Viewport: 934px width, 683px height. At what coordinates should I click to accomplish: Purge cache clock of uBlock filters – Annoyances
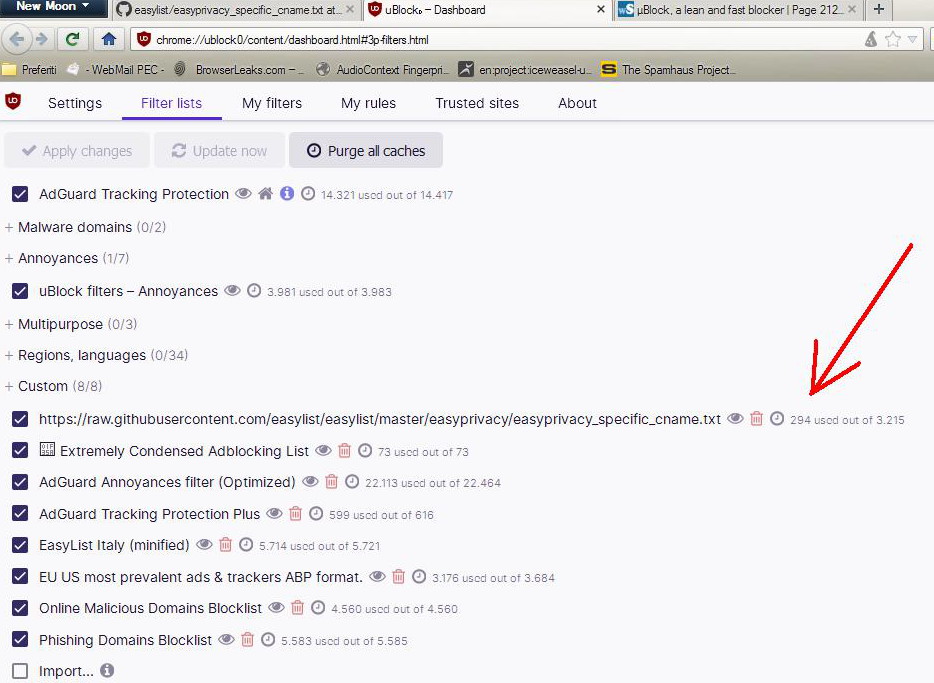click(x=254, y=291)
